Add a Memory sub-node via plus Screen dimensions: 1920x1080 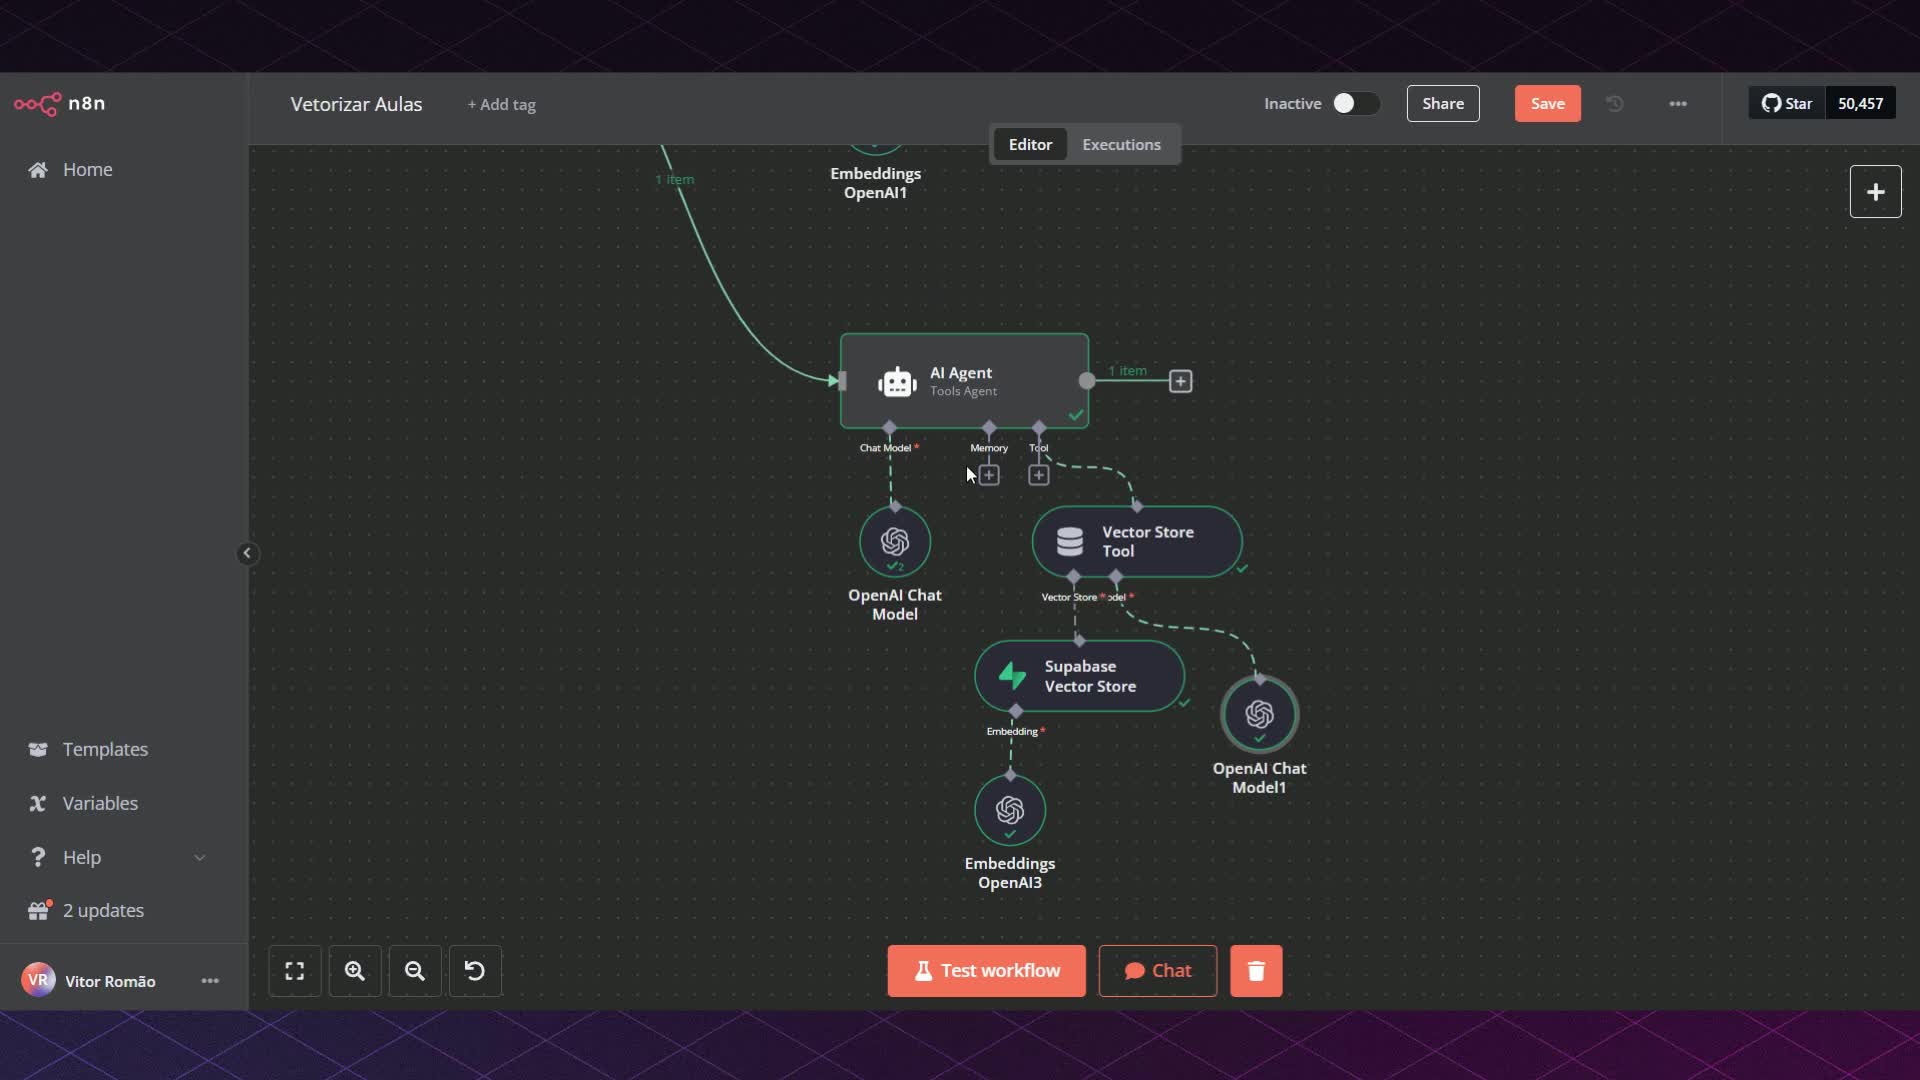[989, 475]
